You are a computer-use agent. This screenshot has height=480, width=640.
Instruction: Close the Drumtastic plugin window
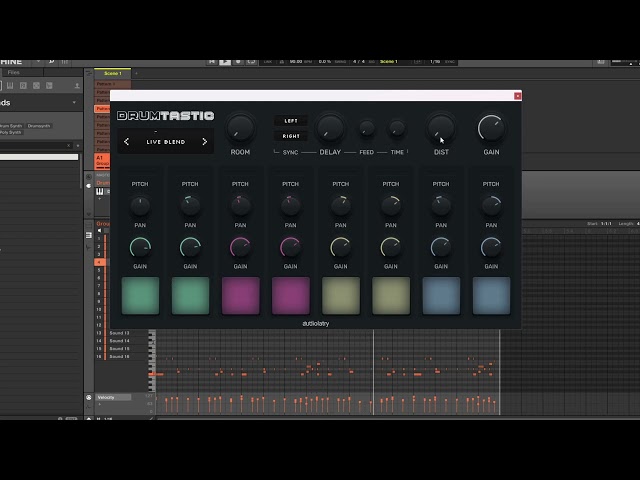[x=518, y=96]
